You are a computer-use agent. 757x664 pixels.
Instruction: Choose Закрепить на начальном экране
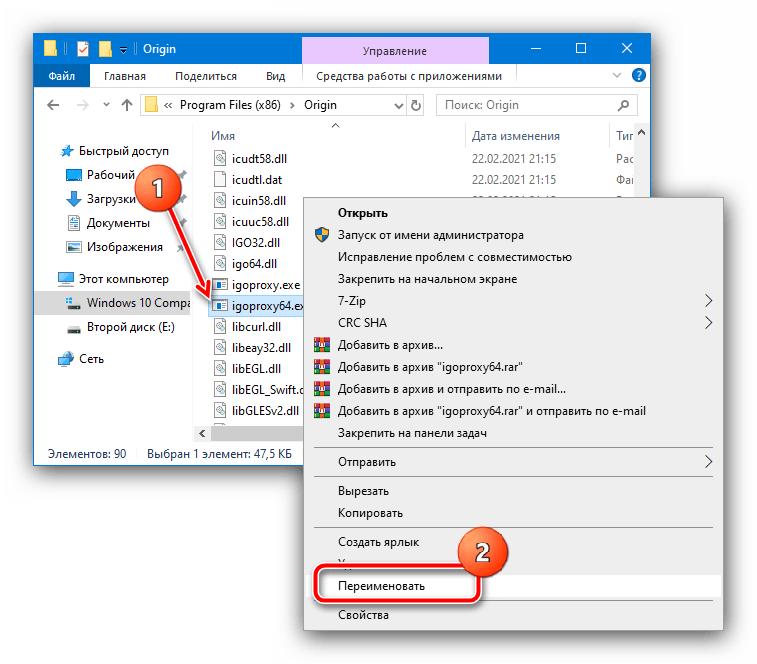pyautogui.click(x=513, y=279)
